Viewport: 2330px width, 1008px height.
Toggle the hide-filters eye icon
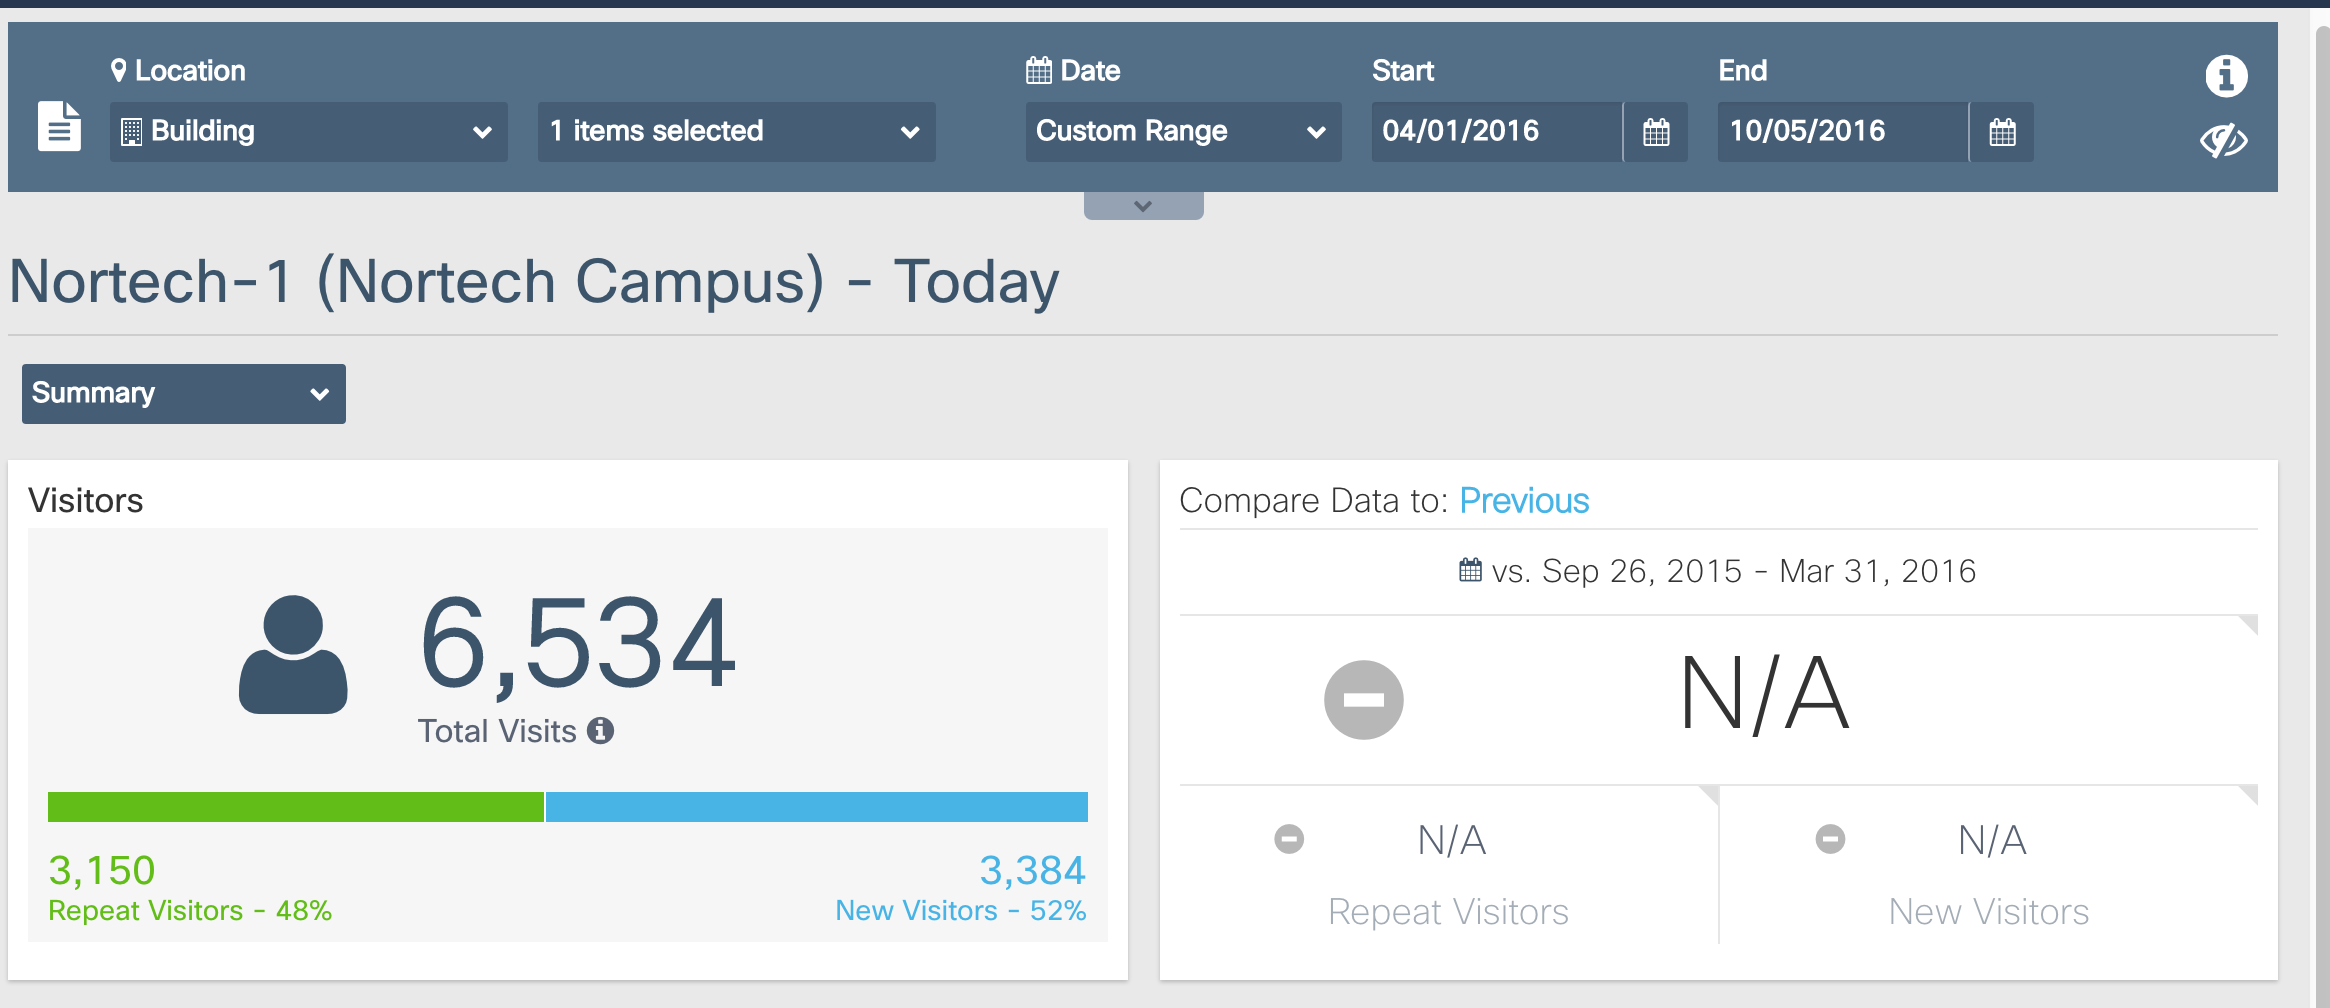click(2224, 141)
